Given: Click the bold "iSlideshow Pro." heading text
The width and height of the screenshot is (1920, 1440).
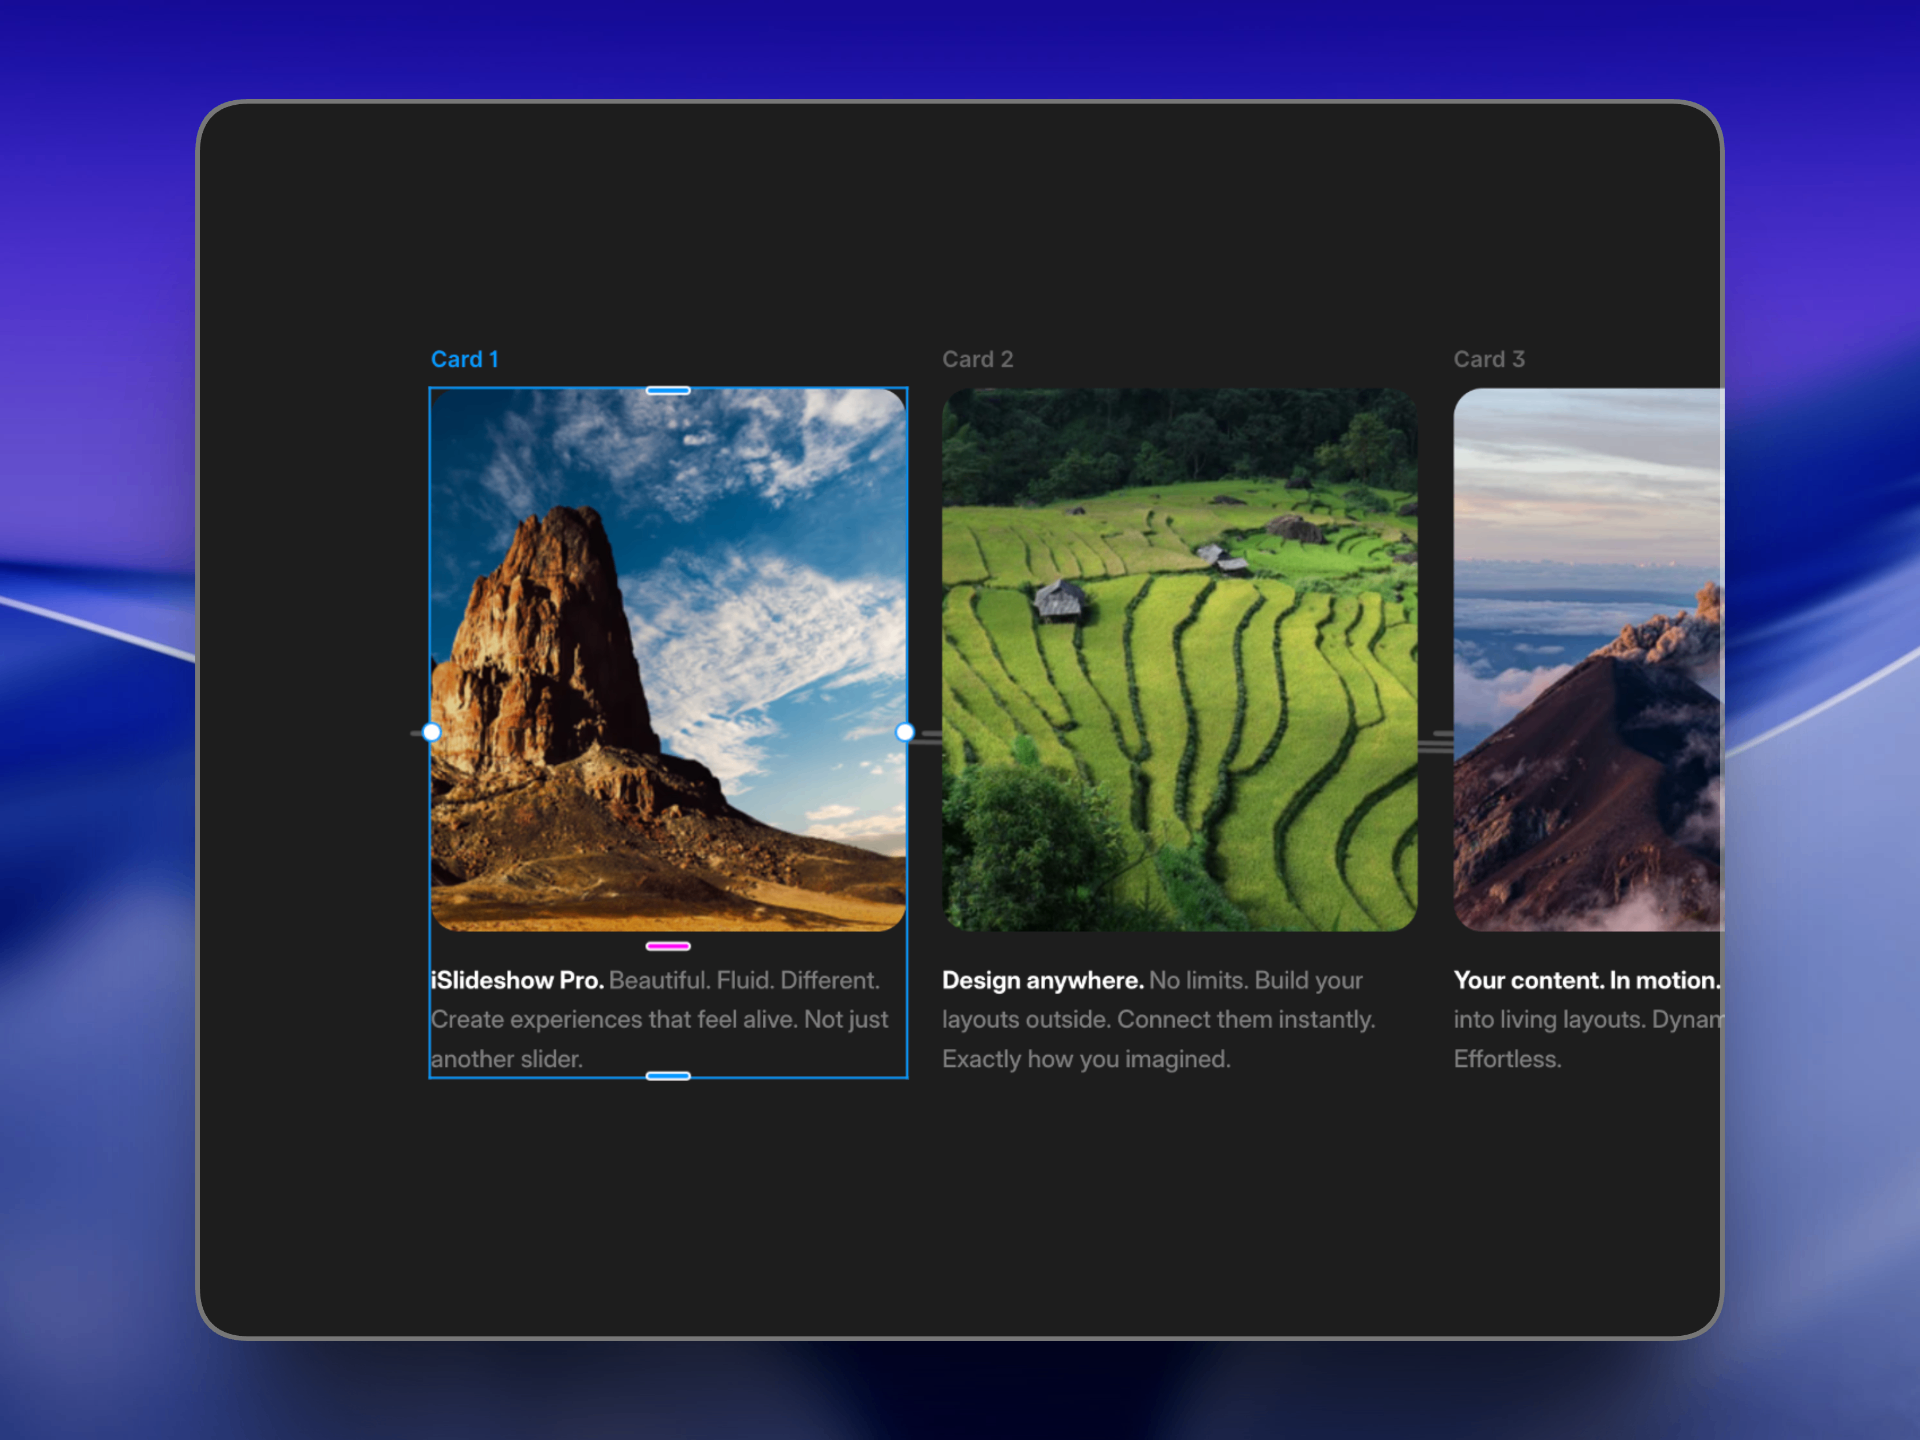Looking at the screenshot, I should (517, 980).
